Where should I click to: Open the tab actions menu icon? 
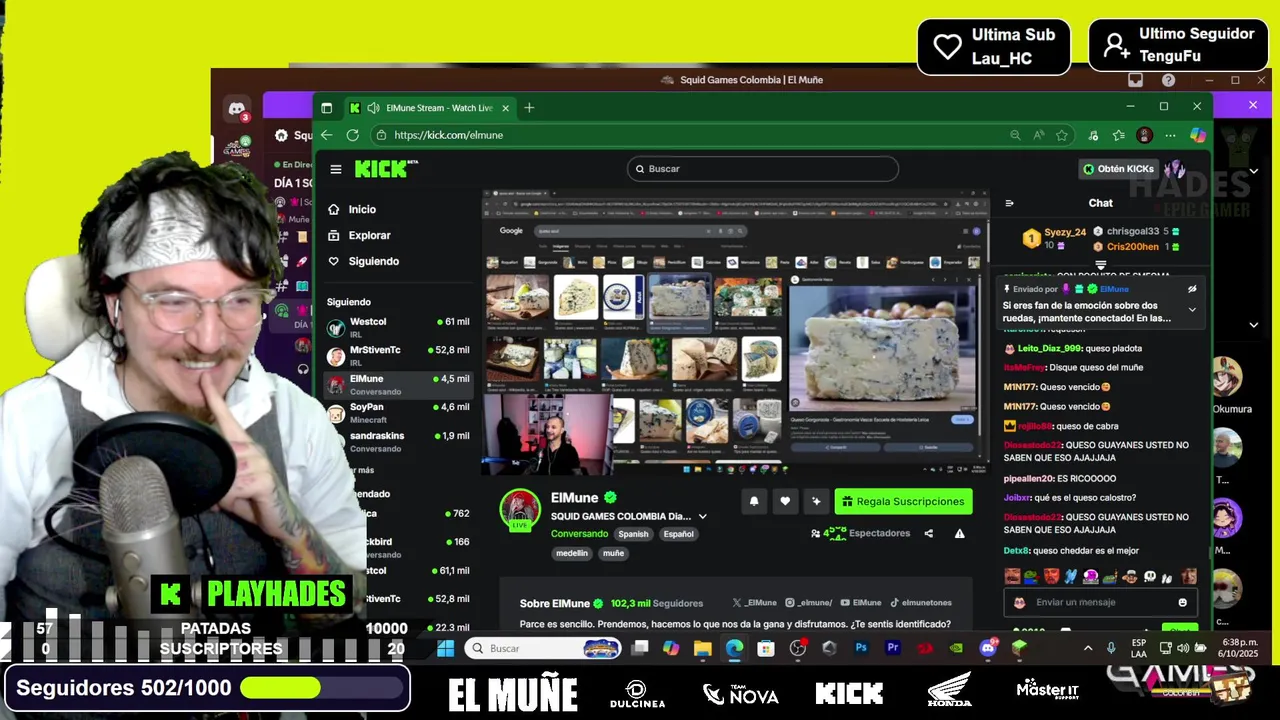326,108
